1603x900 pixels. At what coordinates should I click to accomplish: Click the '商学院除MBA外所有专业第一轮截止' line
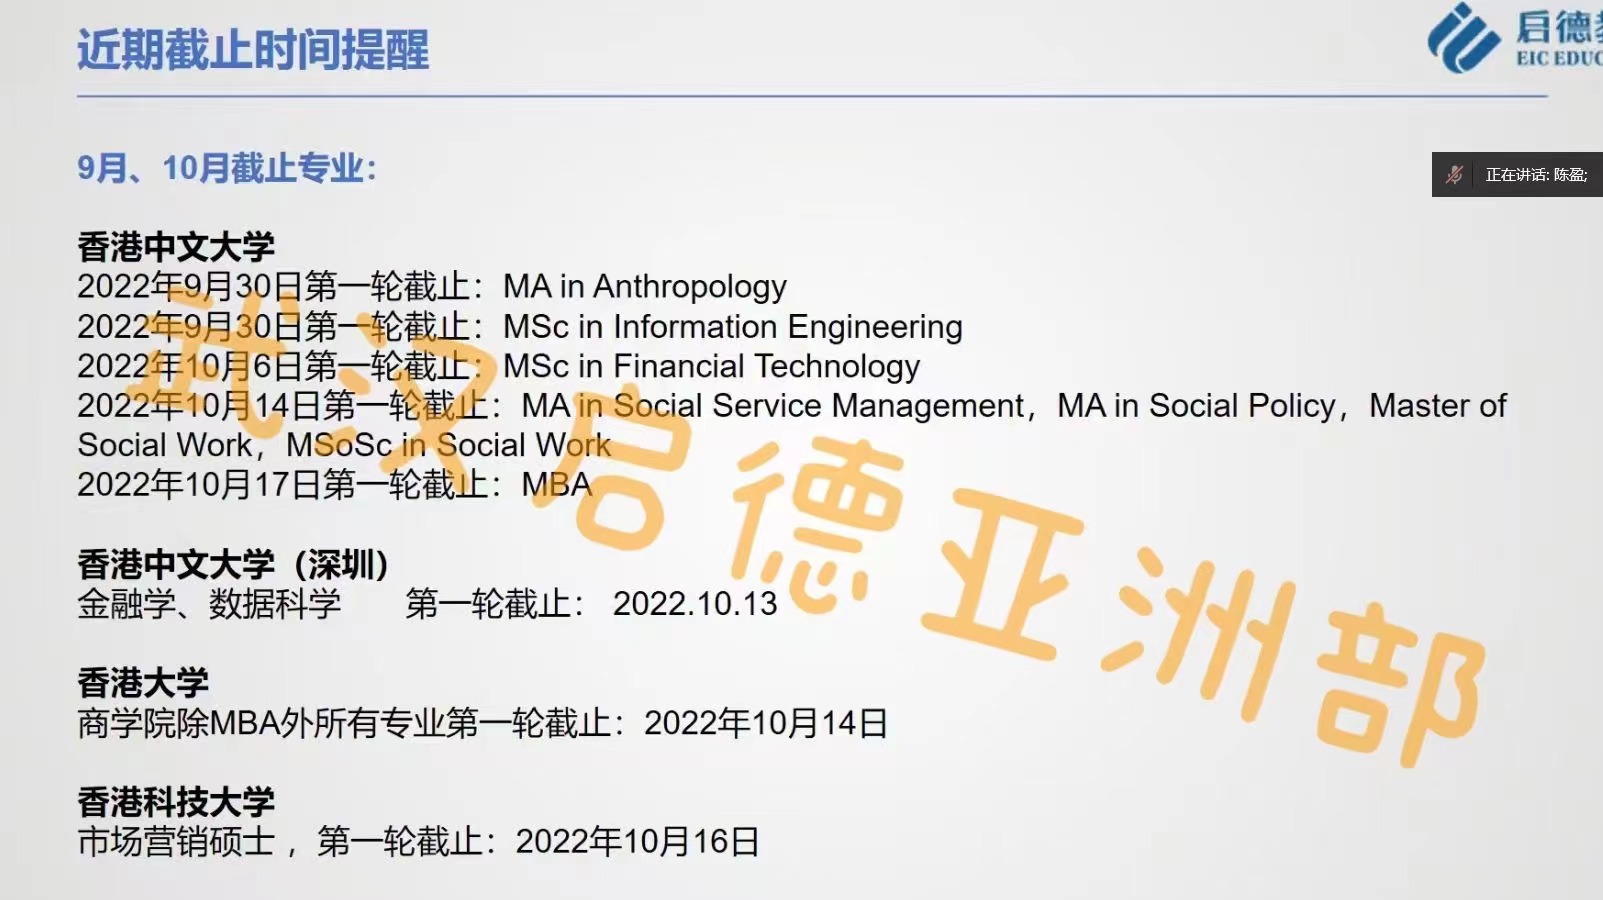(483, 723)
